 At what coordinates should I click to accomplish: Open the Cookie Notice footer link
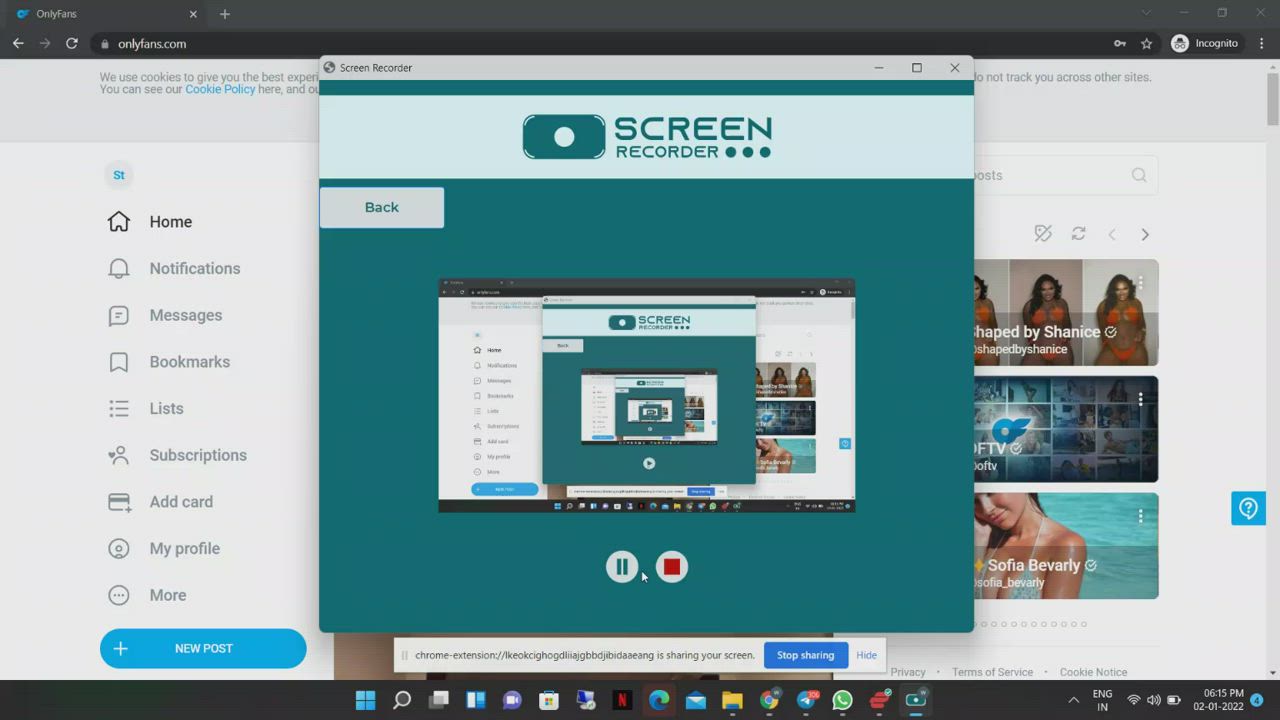pos(1093,672)
